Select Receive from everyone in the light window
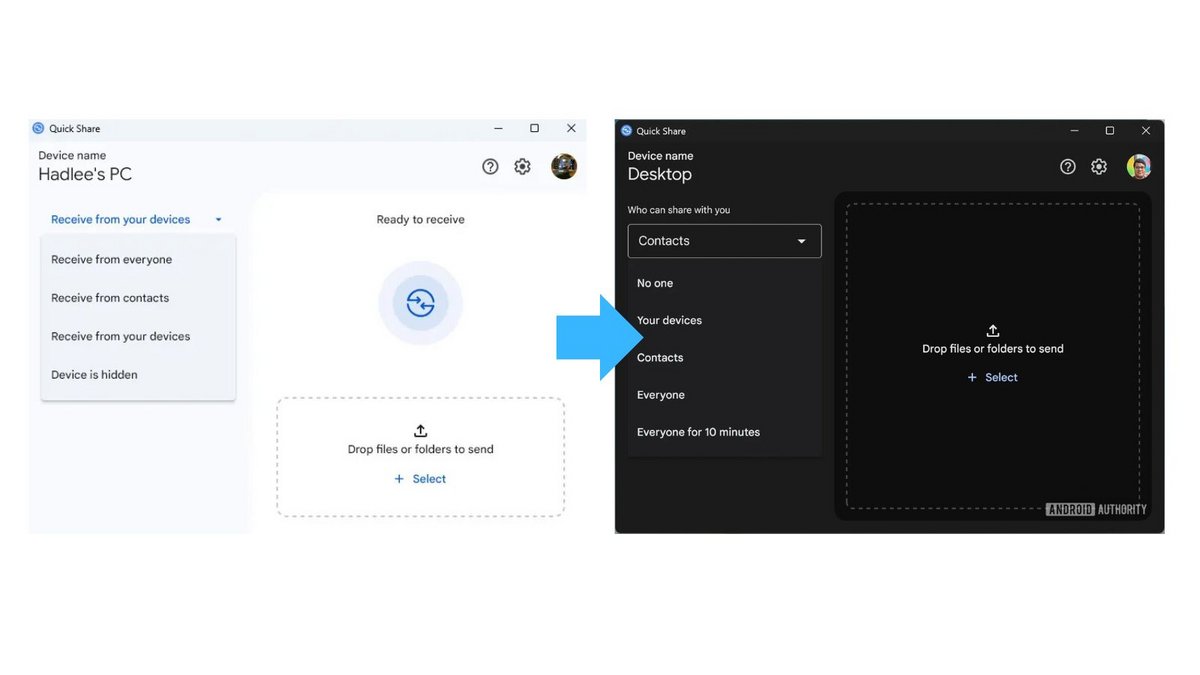 (111, 259)
